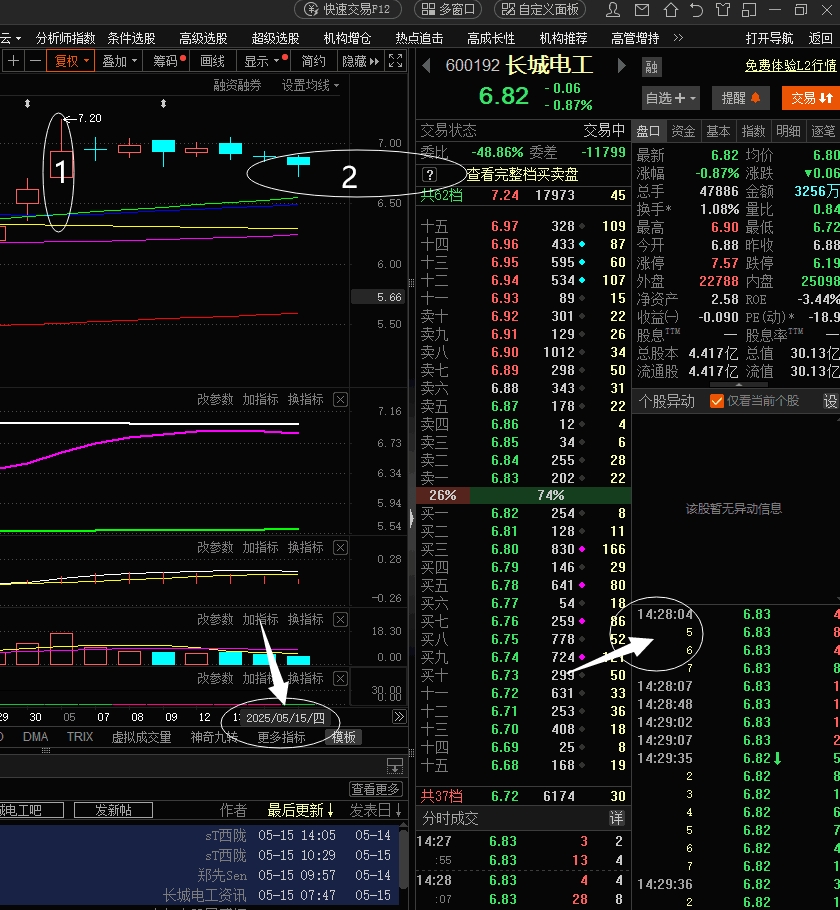Open the 复权 dropdown
Image resolution: width=840 pixels, height=910 pixels.
click(71, 61)
